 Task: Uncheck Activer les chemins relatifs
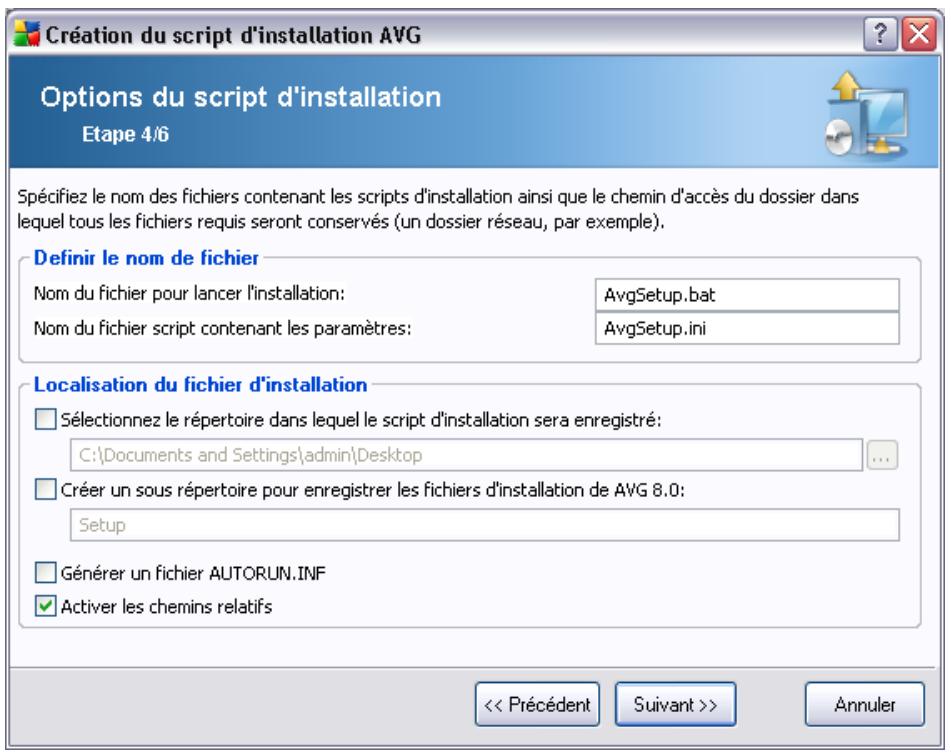coord(45,606)
